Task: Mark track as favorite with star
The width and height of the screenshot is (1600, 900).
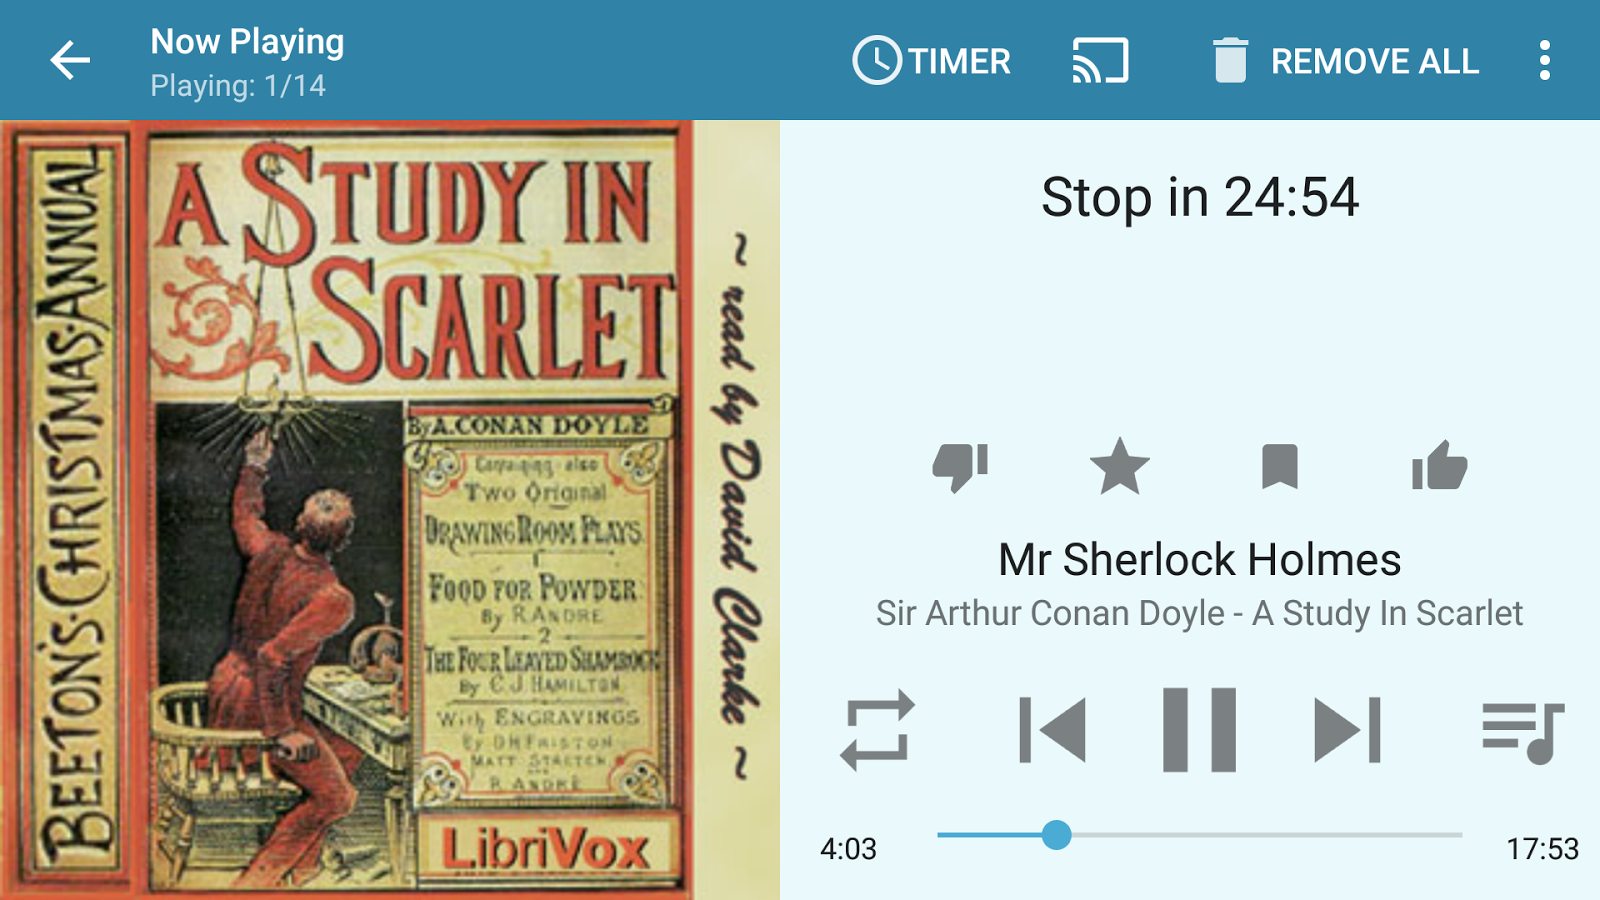Action: pyautogui.click(x=1119, y=467)
